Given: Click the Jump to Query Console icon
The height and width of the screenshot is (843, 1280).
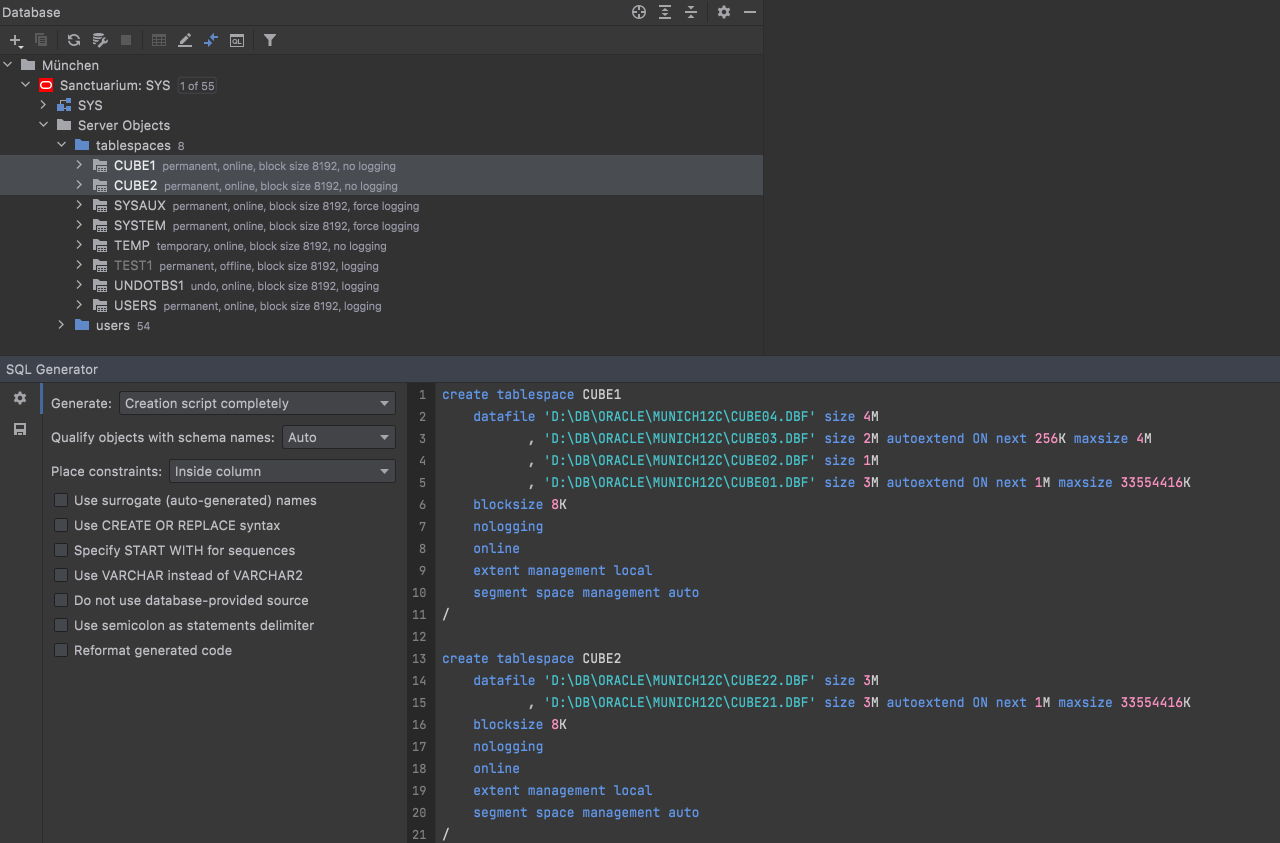Looking at the screenshot, I should coord(237,40).
